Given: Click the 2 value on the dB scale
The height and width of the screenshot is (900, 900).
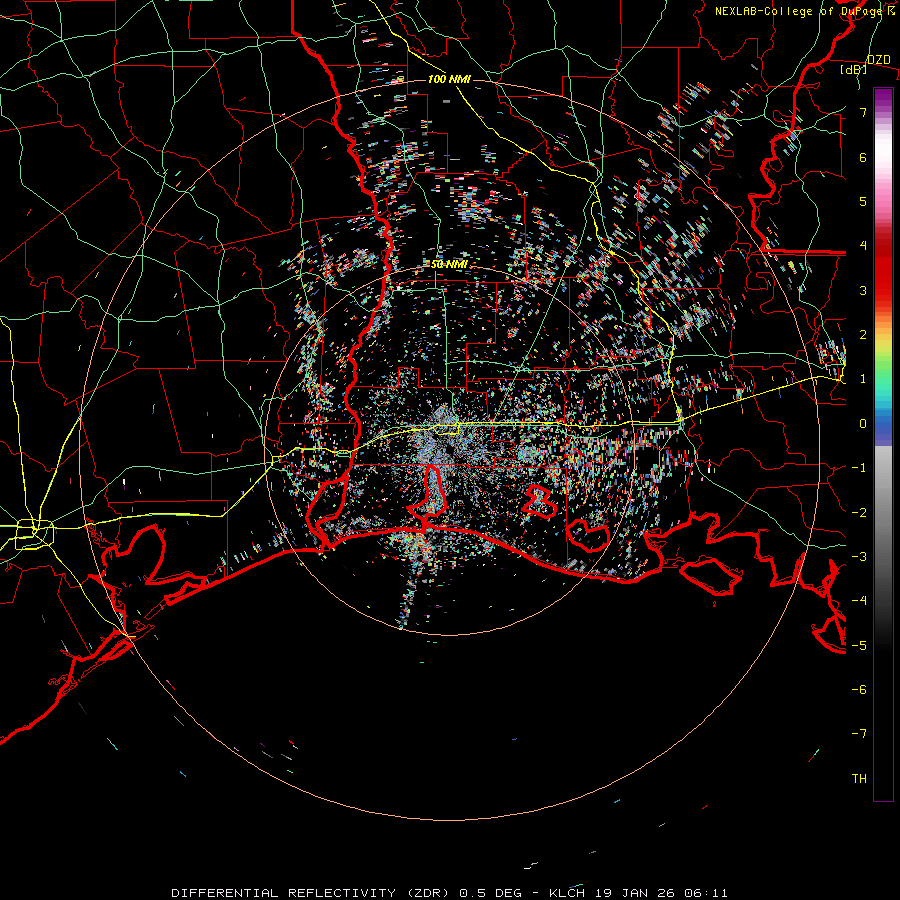Looking at the screenshot, I should (x=863, y=335).
